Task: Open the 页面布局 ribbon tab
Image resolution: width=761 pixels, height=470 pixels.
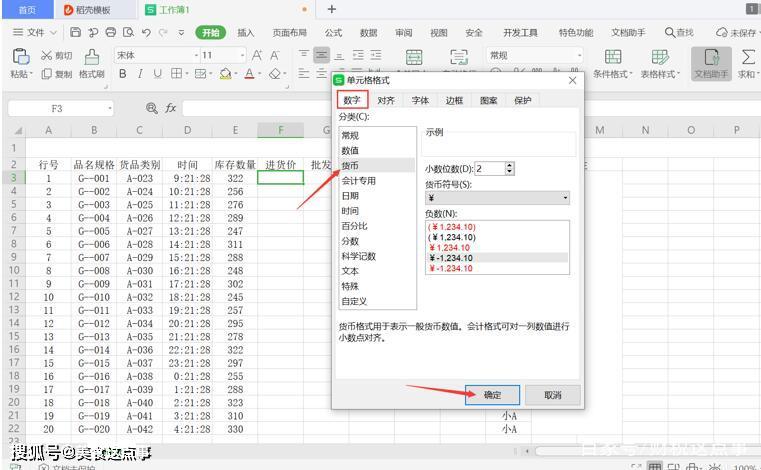Action: click(289, 33)
